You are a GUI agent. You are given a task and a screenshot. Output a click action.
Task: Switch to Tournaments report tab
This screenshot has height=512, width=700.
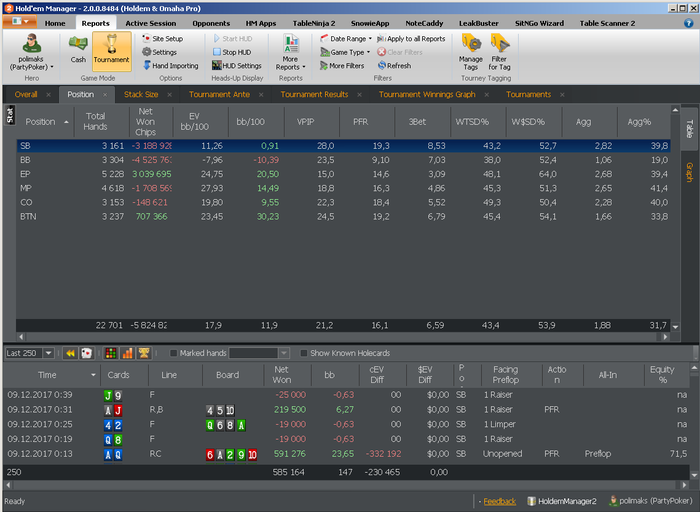(529, 95)
